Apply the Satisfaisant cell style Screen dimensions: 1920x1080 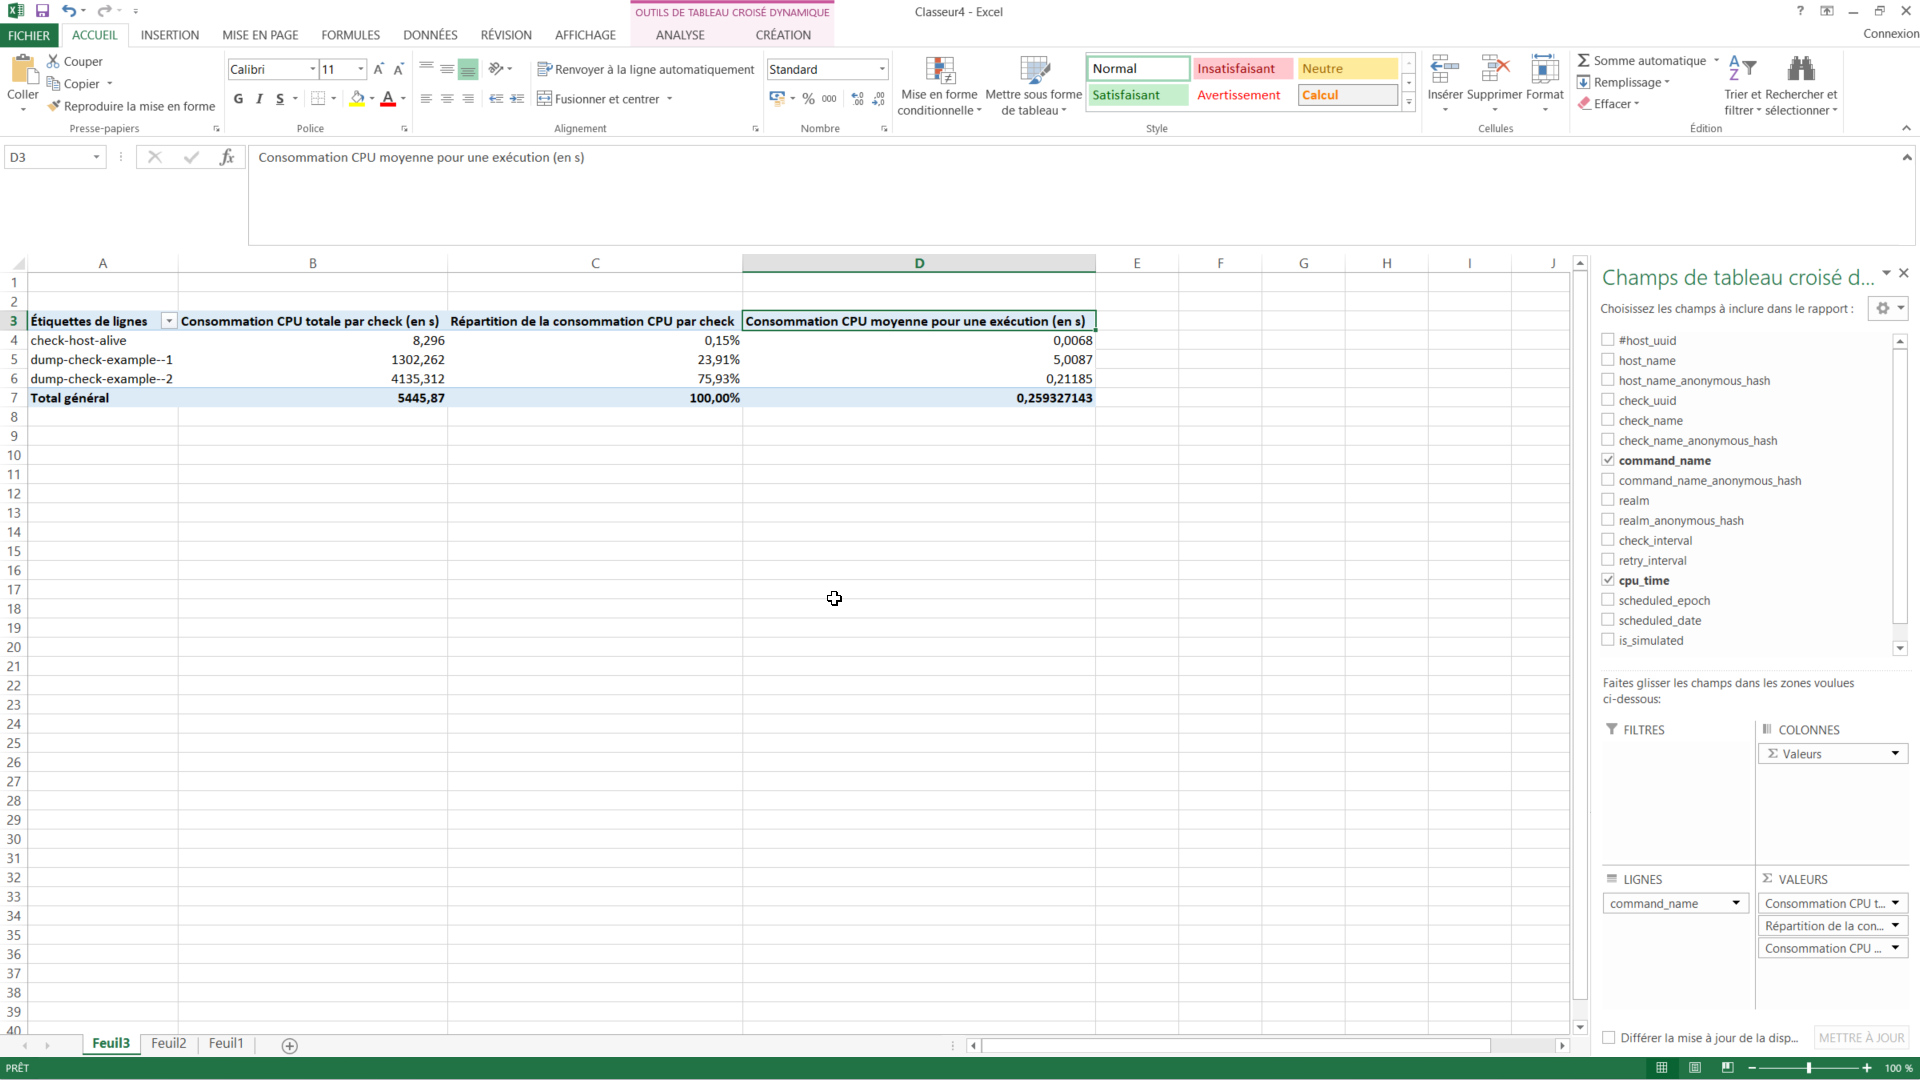(x=1137, y=95)
